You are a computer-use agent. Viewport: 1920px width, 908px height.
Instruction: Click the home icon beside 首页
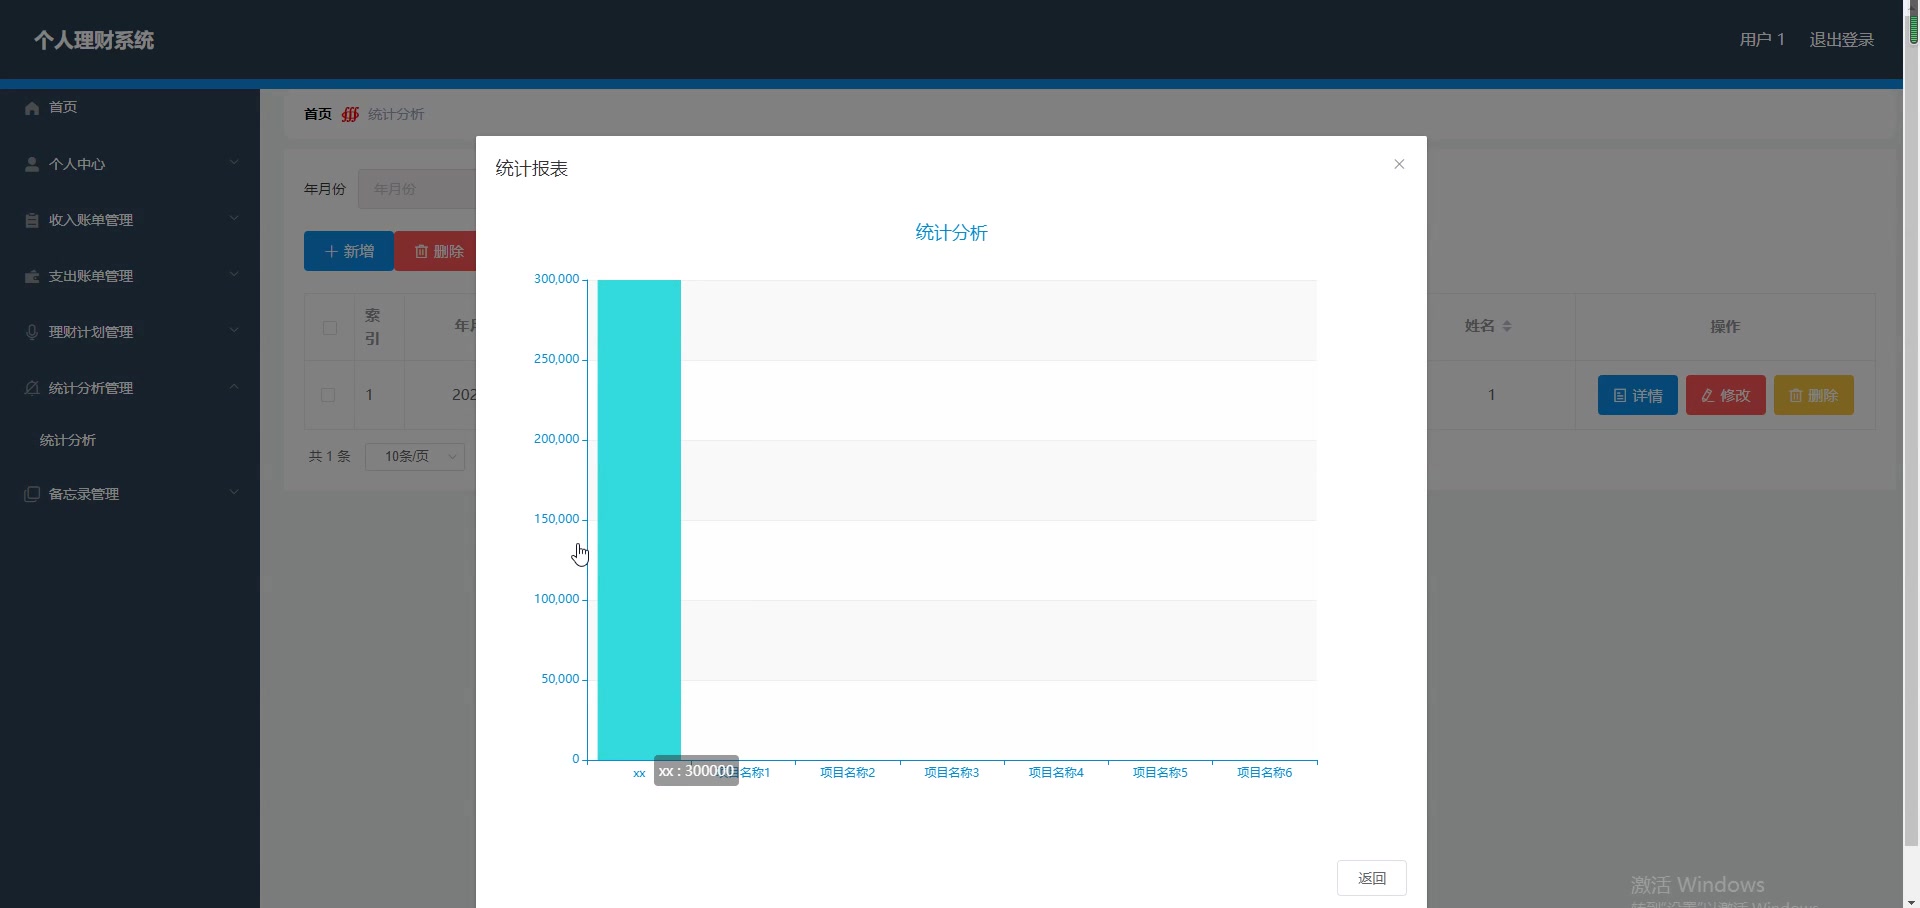(x=32, y=108)
